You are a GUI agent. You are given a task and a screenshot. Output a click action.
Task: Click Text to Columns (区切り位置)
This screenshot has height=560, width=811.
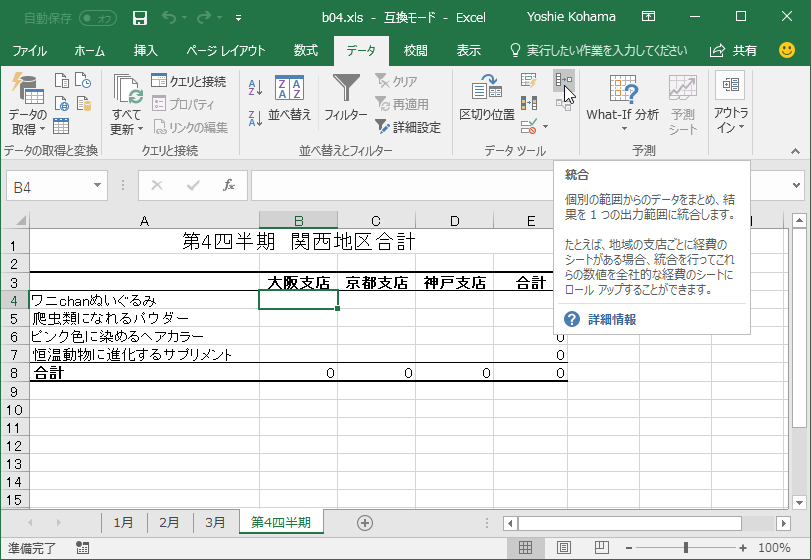tap(487, 98)
